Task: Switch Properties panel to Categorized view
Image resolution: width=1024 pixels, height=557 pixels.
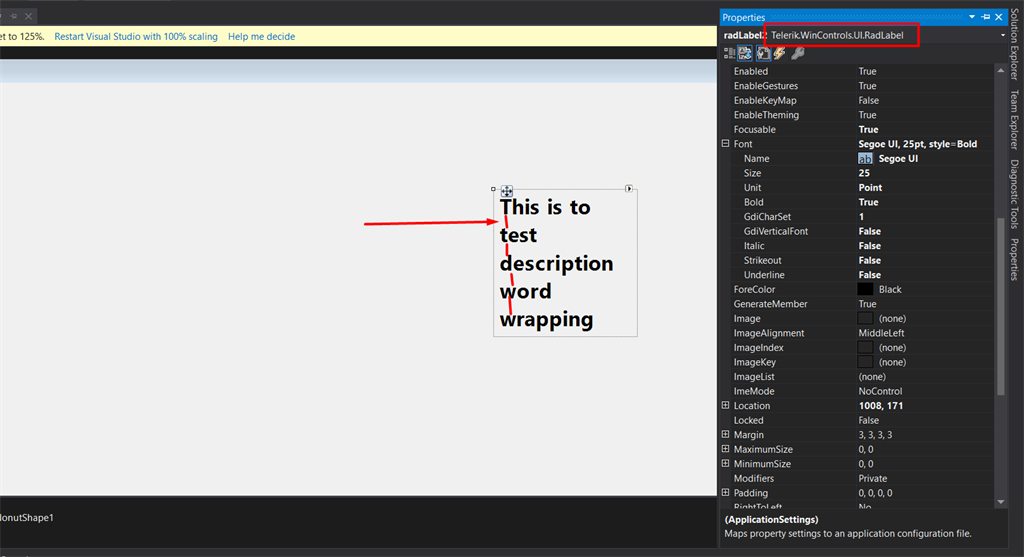Action: (x=729, y=54)
